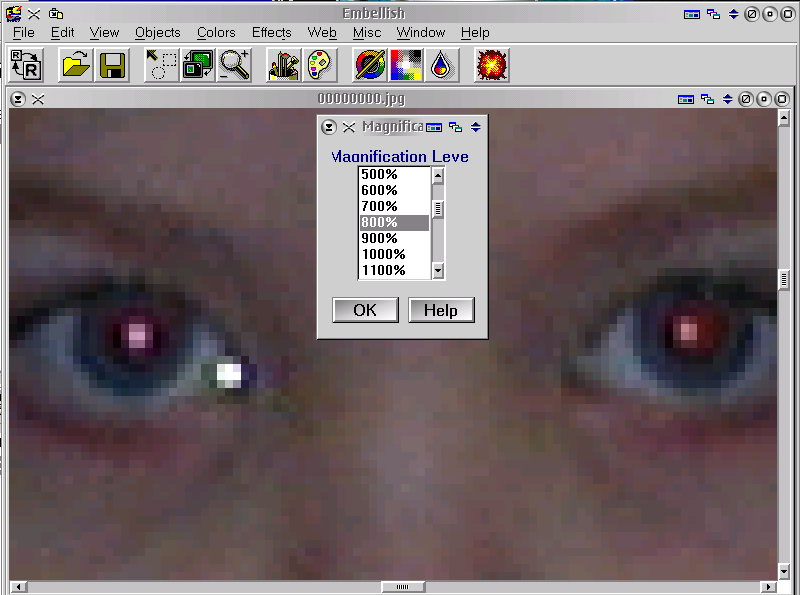Click the red pupil of the left eye
This screenshot has height=595, width=800.
[139, 335]
